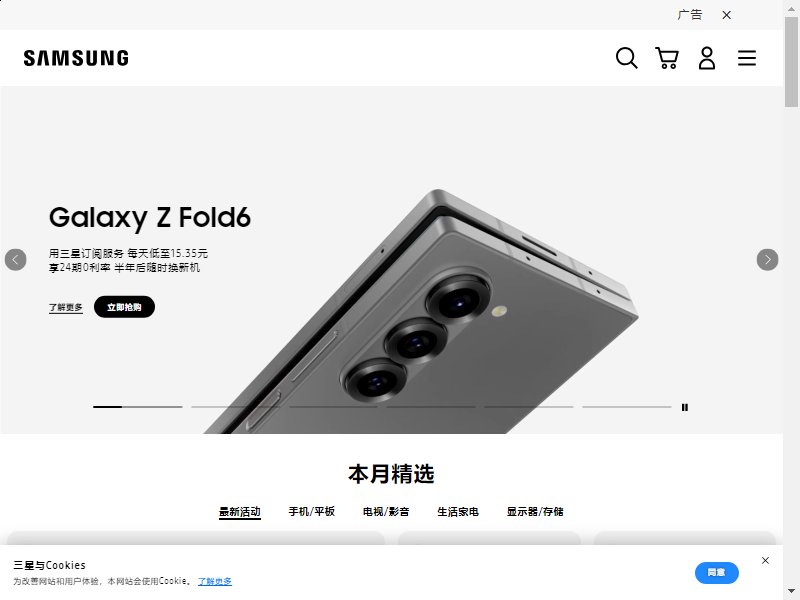The width and height of the screenshot is (800, 600).
Task: Switch to the 手机/平板 tab
Action: pyautogui.click(x=311, y=511)
